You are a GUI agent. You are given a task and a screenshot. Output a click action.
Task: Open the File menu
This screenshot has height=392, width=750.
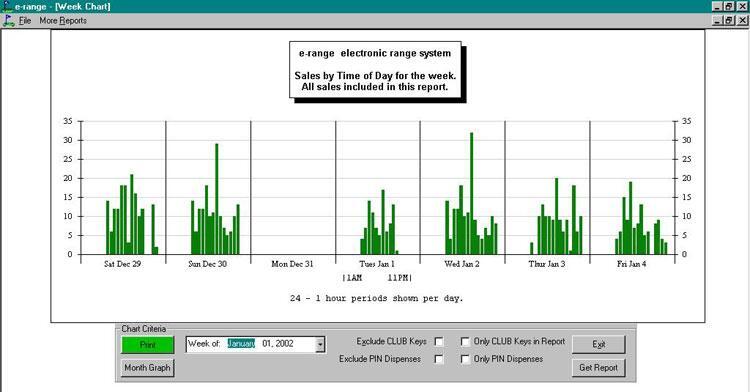[25, 21]
